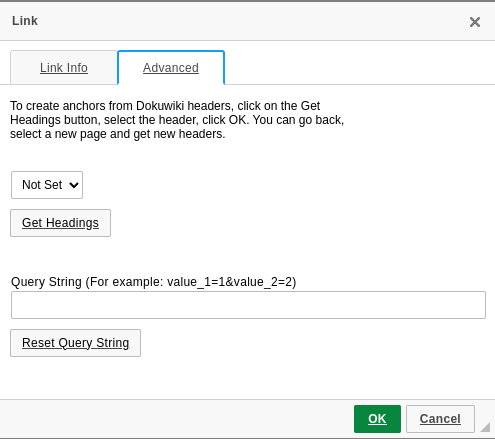Click the chevron arrow on Not Set selector
The width and height of the screenshot is (495, 439).
74,185
